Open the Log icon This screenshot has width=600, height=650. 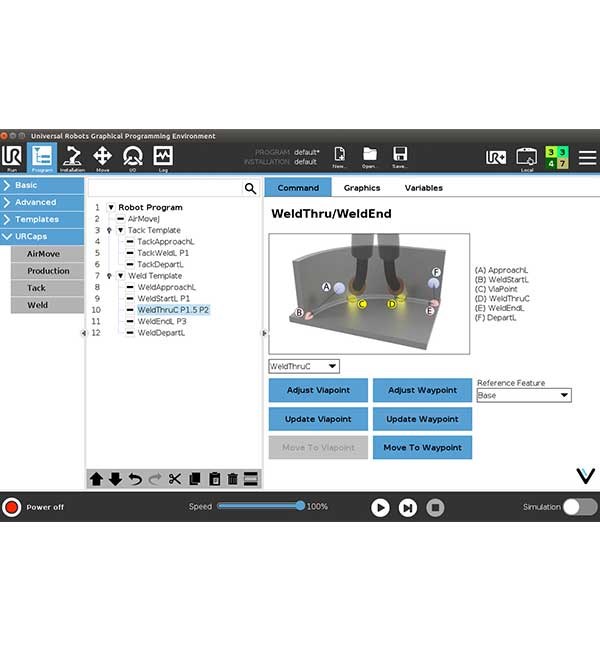(x=163, y=158)
